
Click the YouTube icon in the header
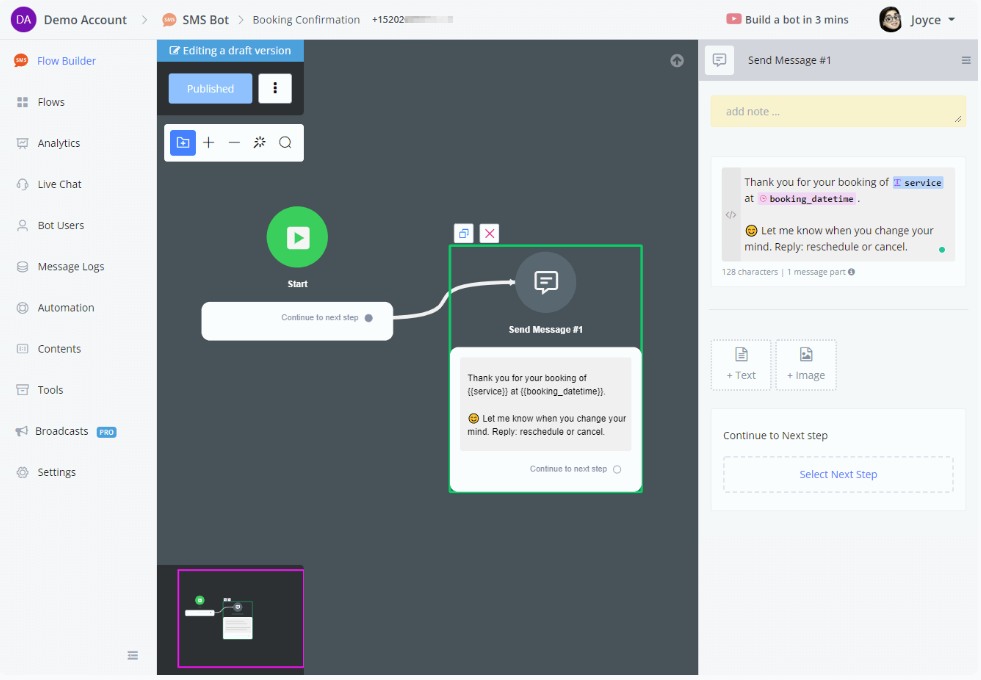pos(734,19)
